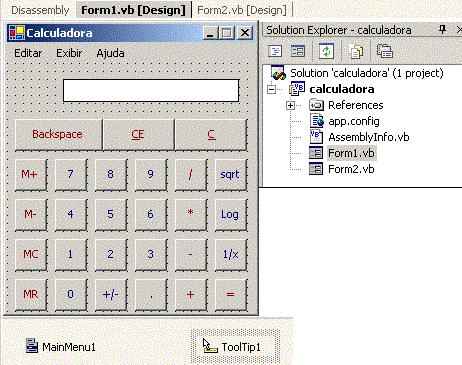Click the ToolTip1 component icon
Screen dimensions: 462x365
(210, 346)
